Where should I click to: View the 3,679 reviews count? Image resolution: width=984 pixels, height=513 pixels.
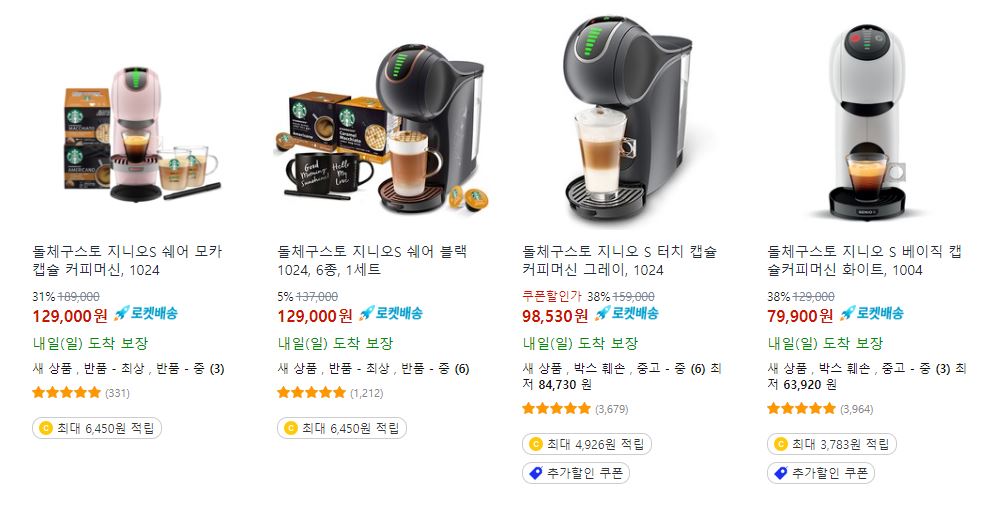click(x=611, y=409)
